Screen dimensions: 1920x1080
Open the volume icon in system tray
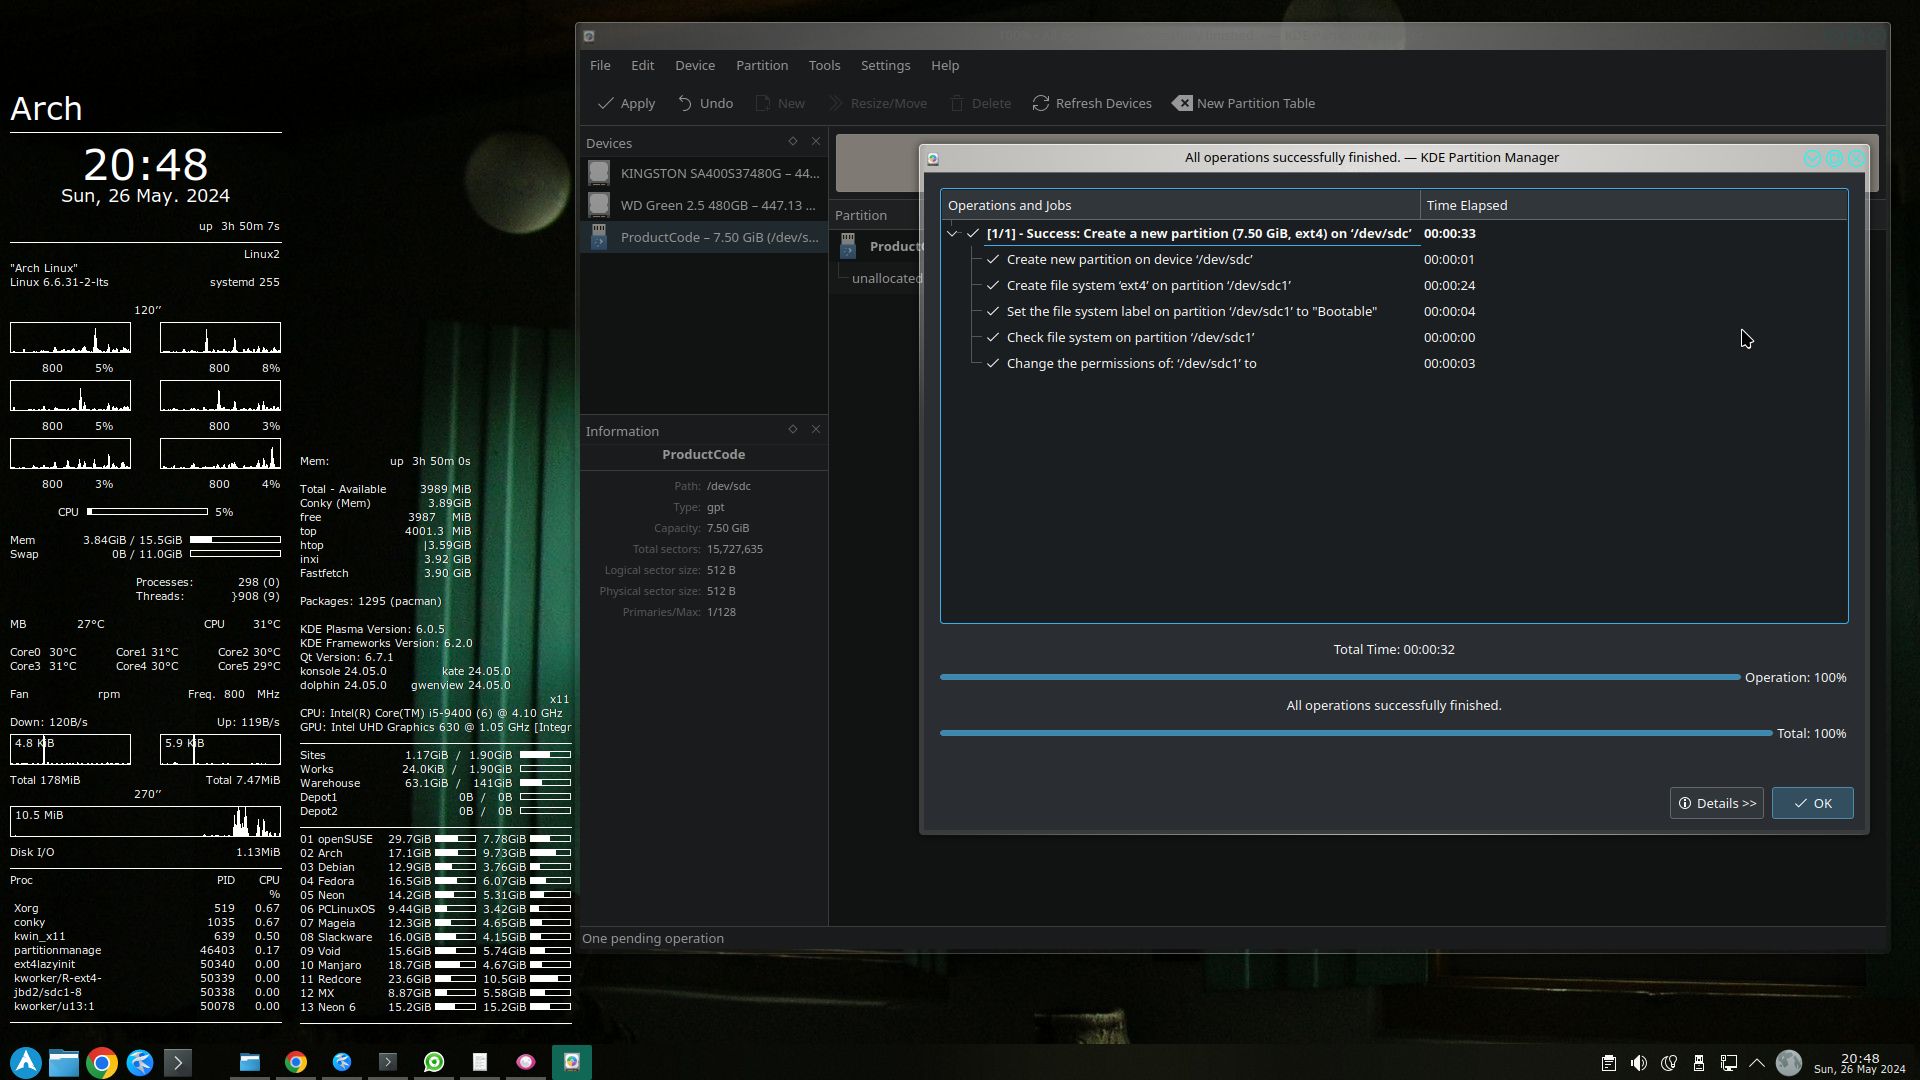1639,1063
